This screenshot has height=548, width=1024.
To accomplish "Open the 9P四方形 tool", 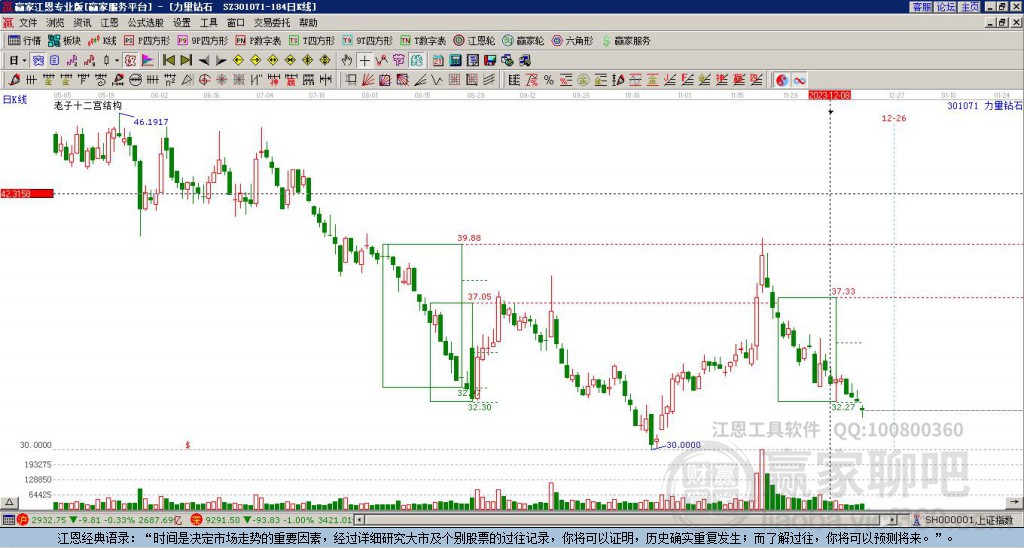I will click(203, 40).
